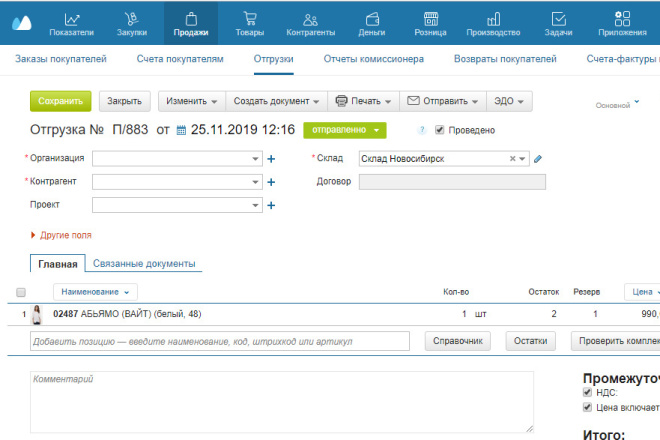Click the price cell 990
The image size is (660, 440).
[650, 314]
